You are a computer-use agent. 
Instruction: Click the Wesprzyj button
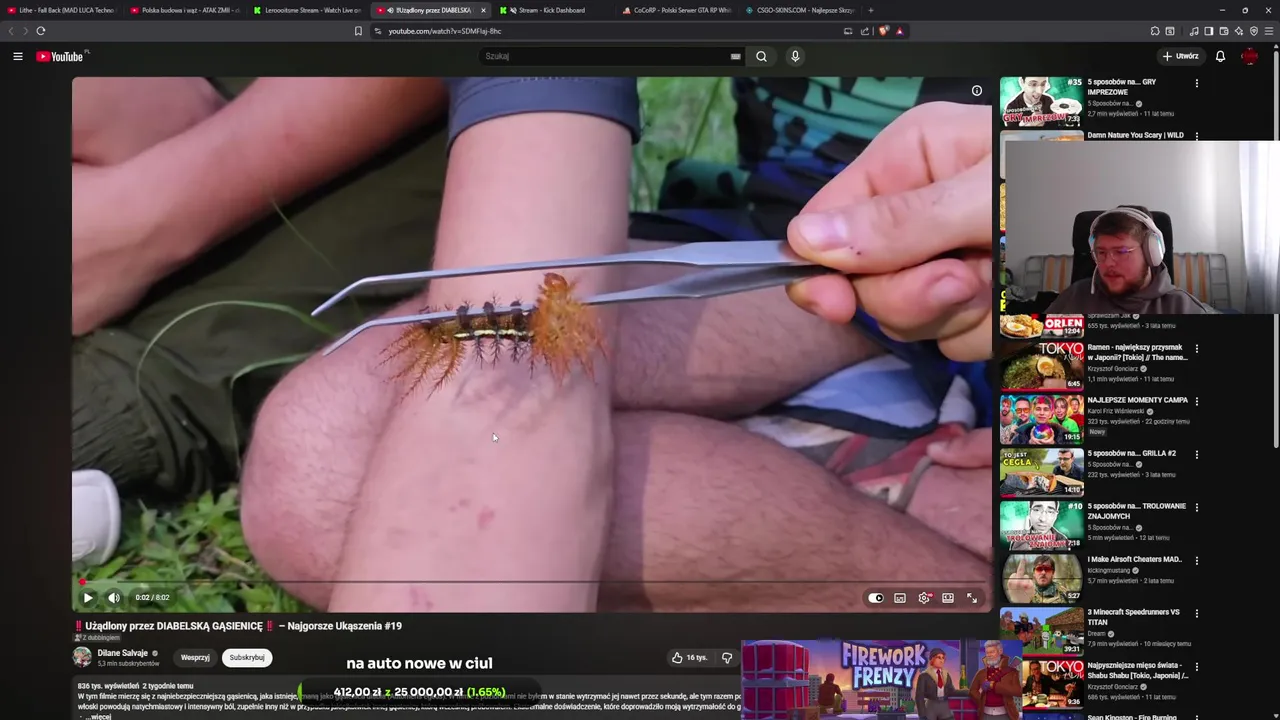[x=195, y=657]
